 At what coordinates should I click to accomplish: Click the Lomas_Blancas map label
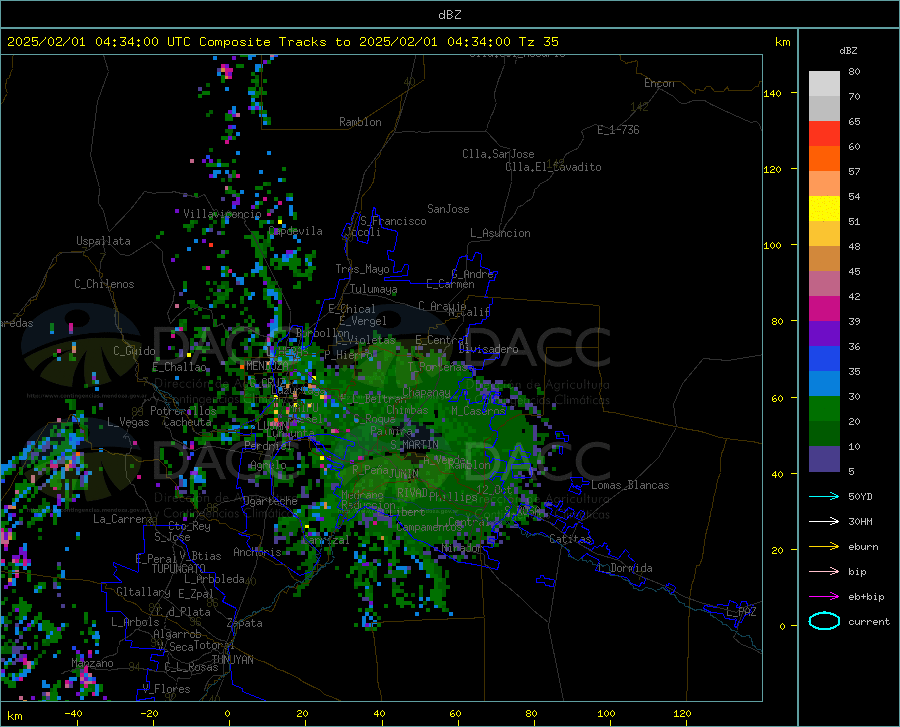[630, 485]
